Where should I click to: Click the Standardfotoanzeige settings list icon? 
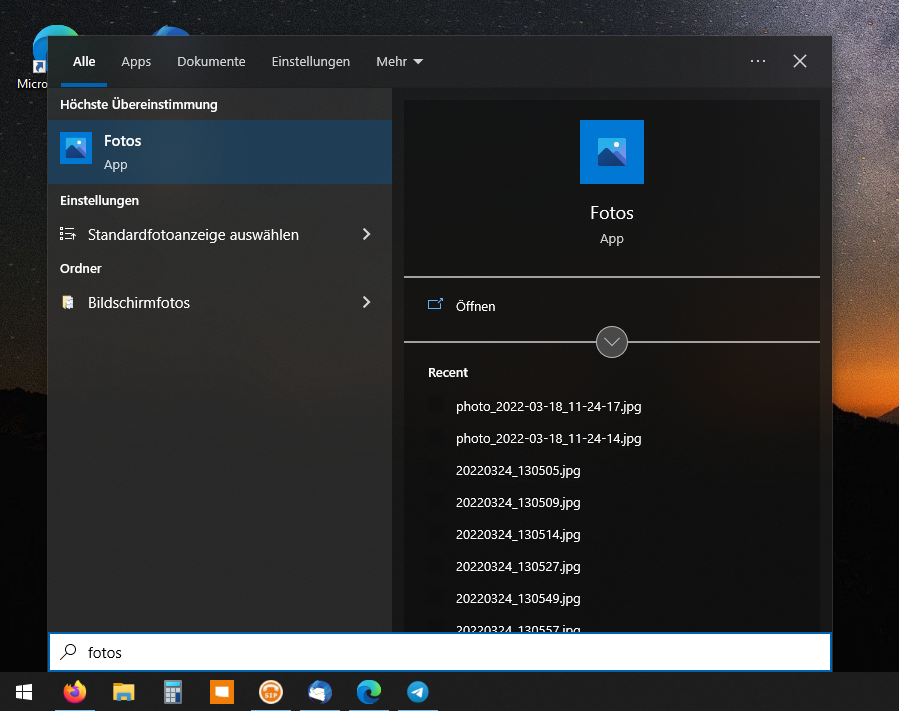[68, 234]
